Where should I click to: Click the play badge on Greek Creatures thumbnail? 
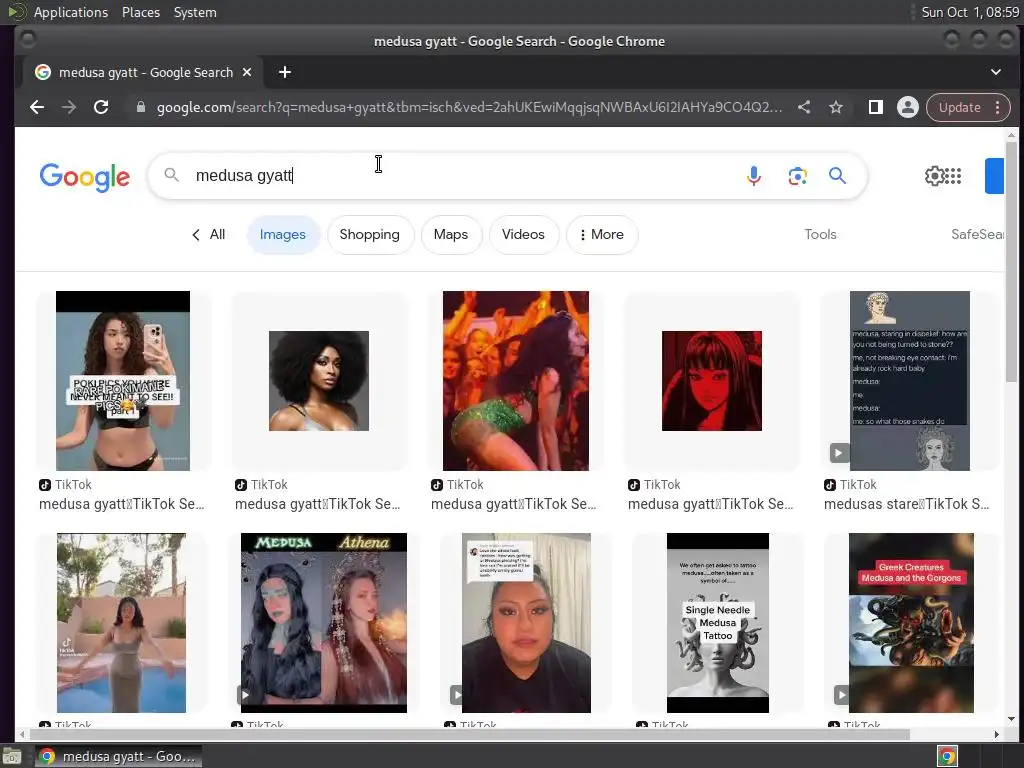[x=841, y=694]
